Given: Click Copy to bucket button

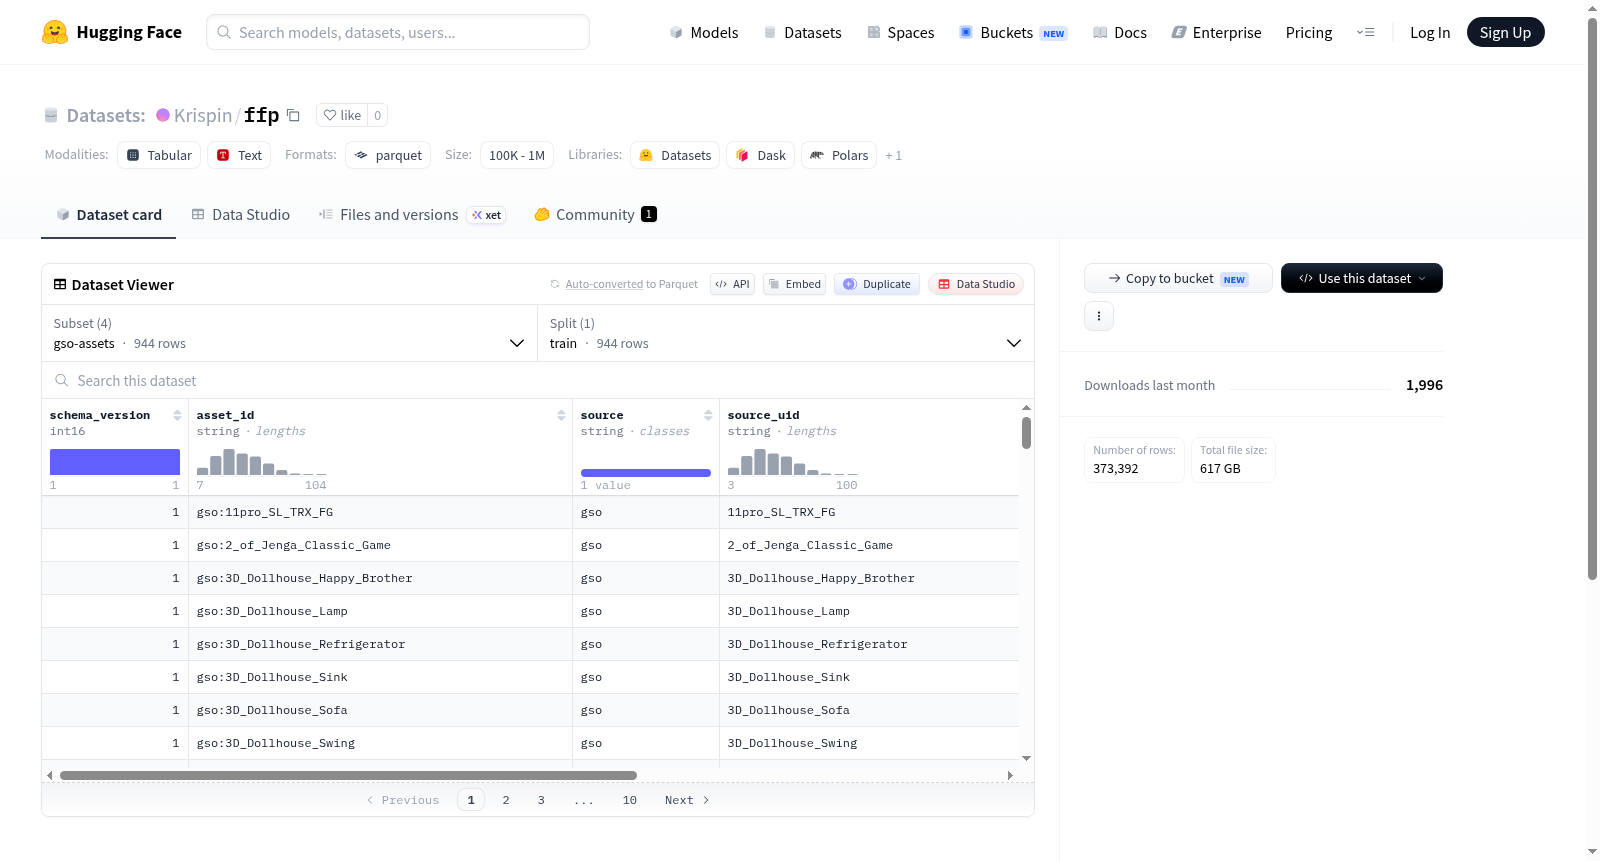Looking at the screenshot, I should pyautogui.click(x=1178, y=278).
